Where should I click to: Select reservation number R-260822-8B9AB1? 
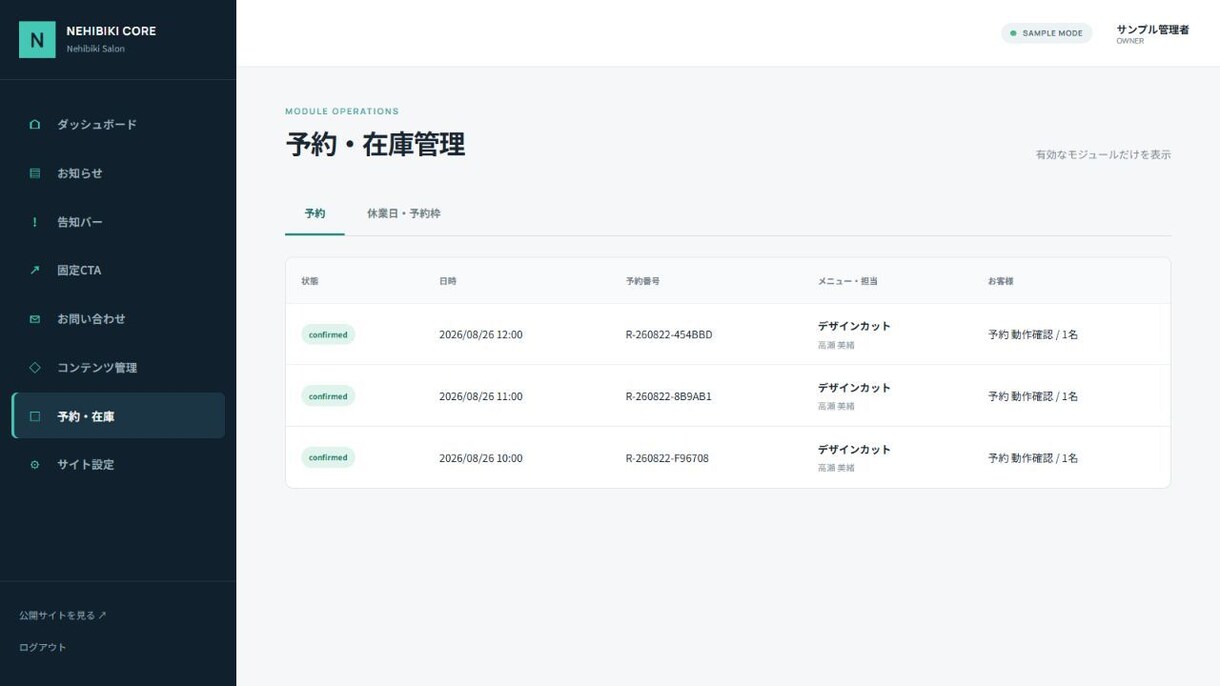(x=669, y=396)
